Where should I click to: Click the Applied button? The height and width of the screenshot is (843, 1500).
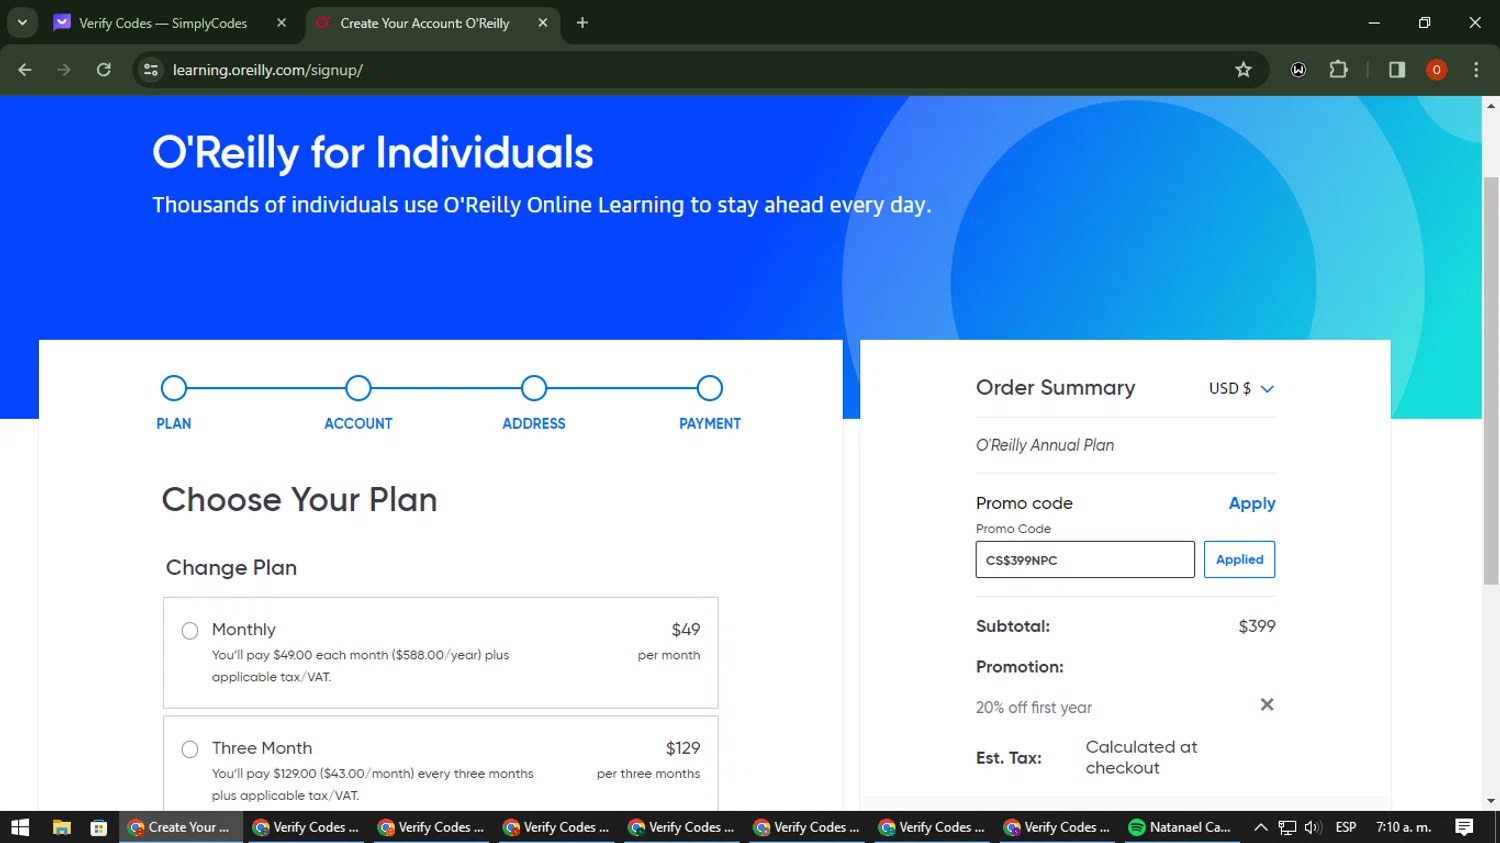click(x=1240, y=560)
